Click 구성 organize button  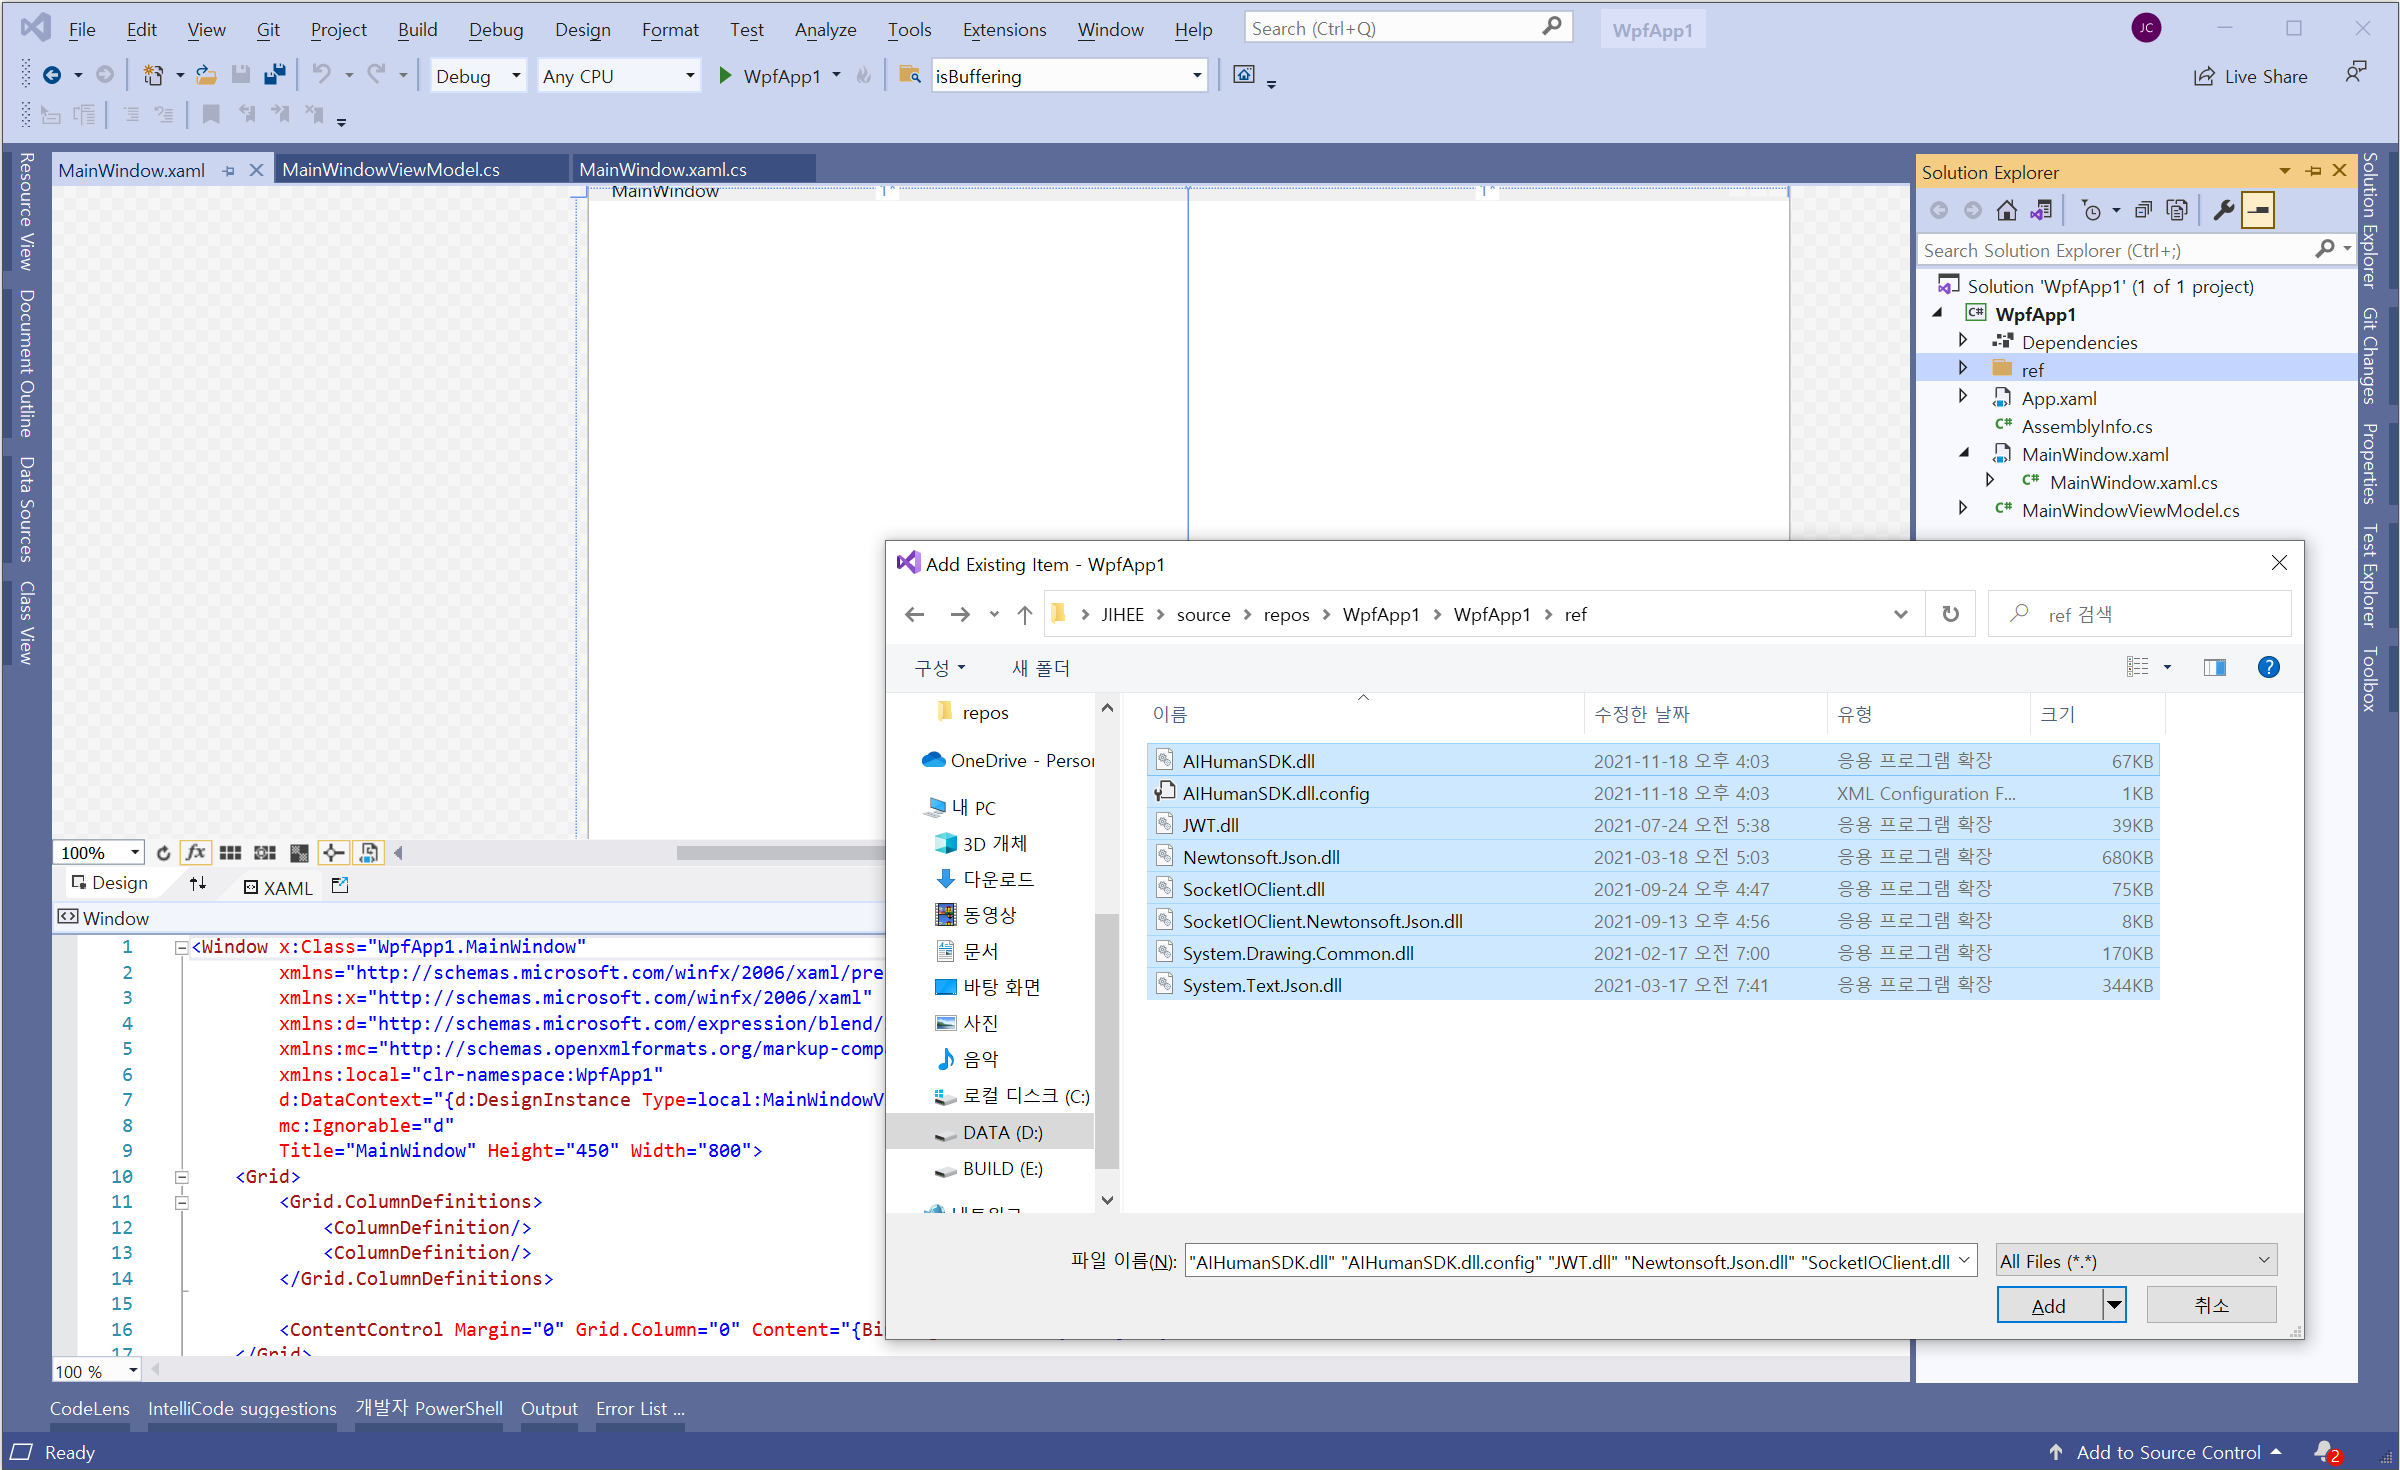(x=939, y=668)
